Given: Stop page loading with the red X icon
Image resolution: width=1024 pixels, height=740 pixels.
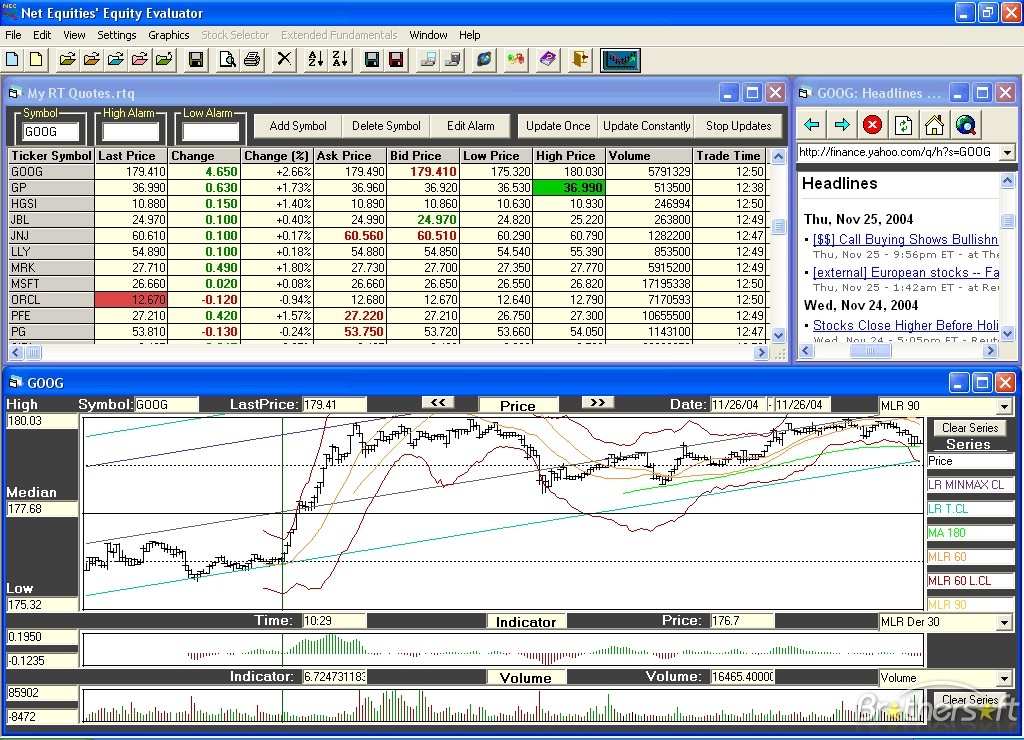Looking at the screenshot, I should pos(873,125).
